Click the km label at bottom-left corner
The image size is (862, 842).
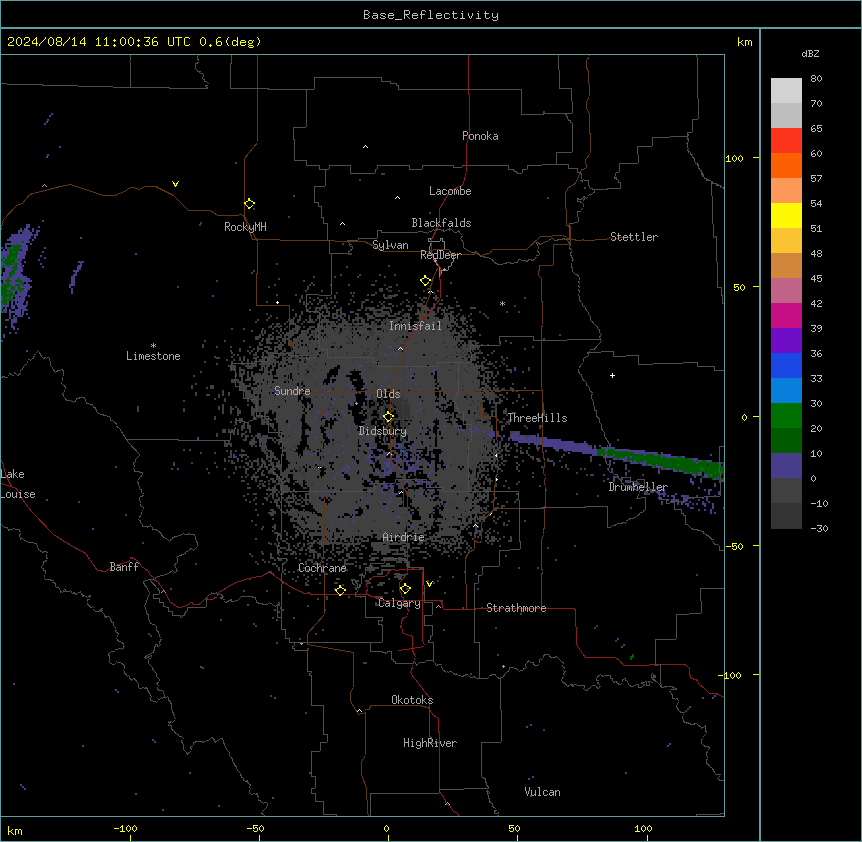click(15, 830)
